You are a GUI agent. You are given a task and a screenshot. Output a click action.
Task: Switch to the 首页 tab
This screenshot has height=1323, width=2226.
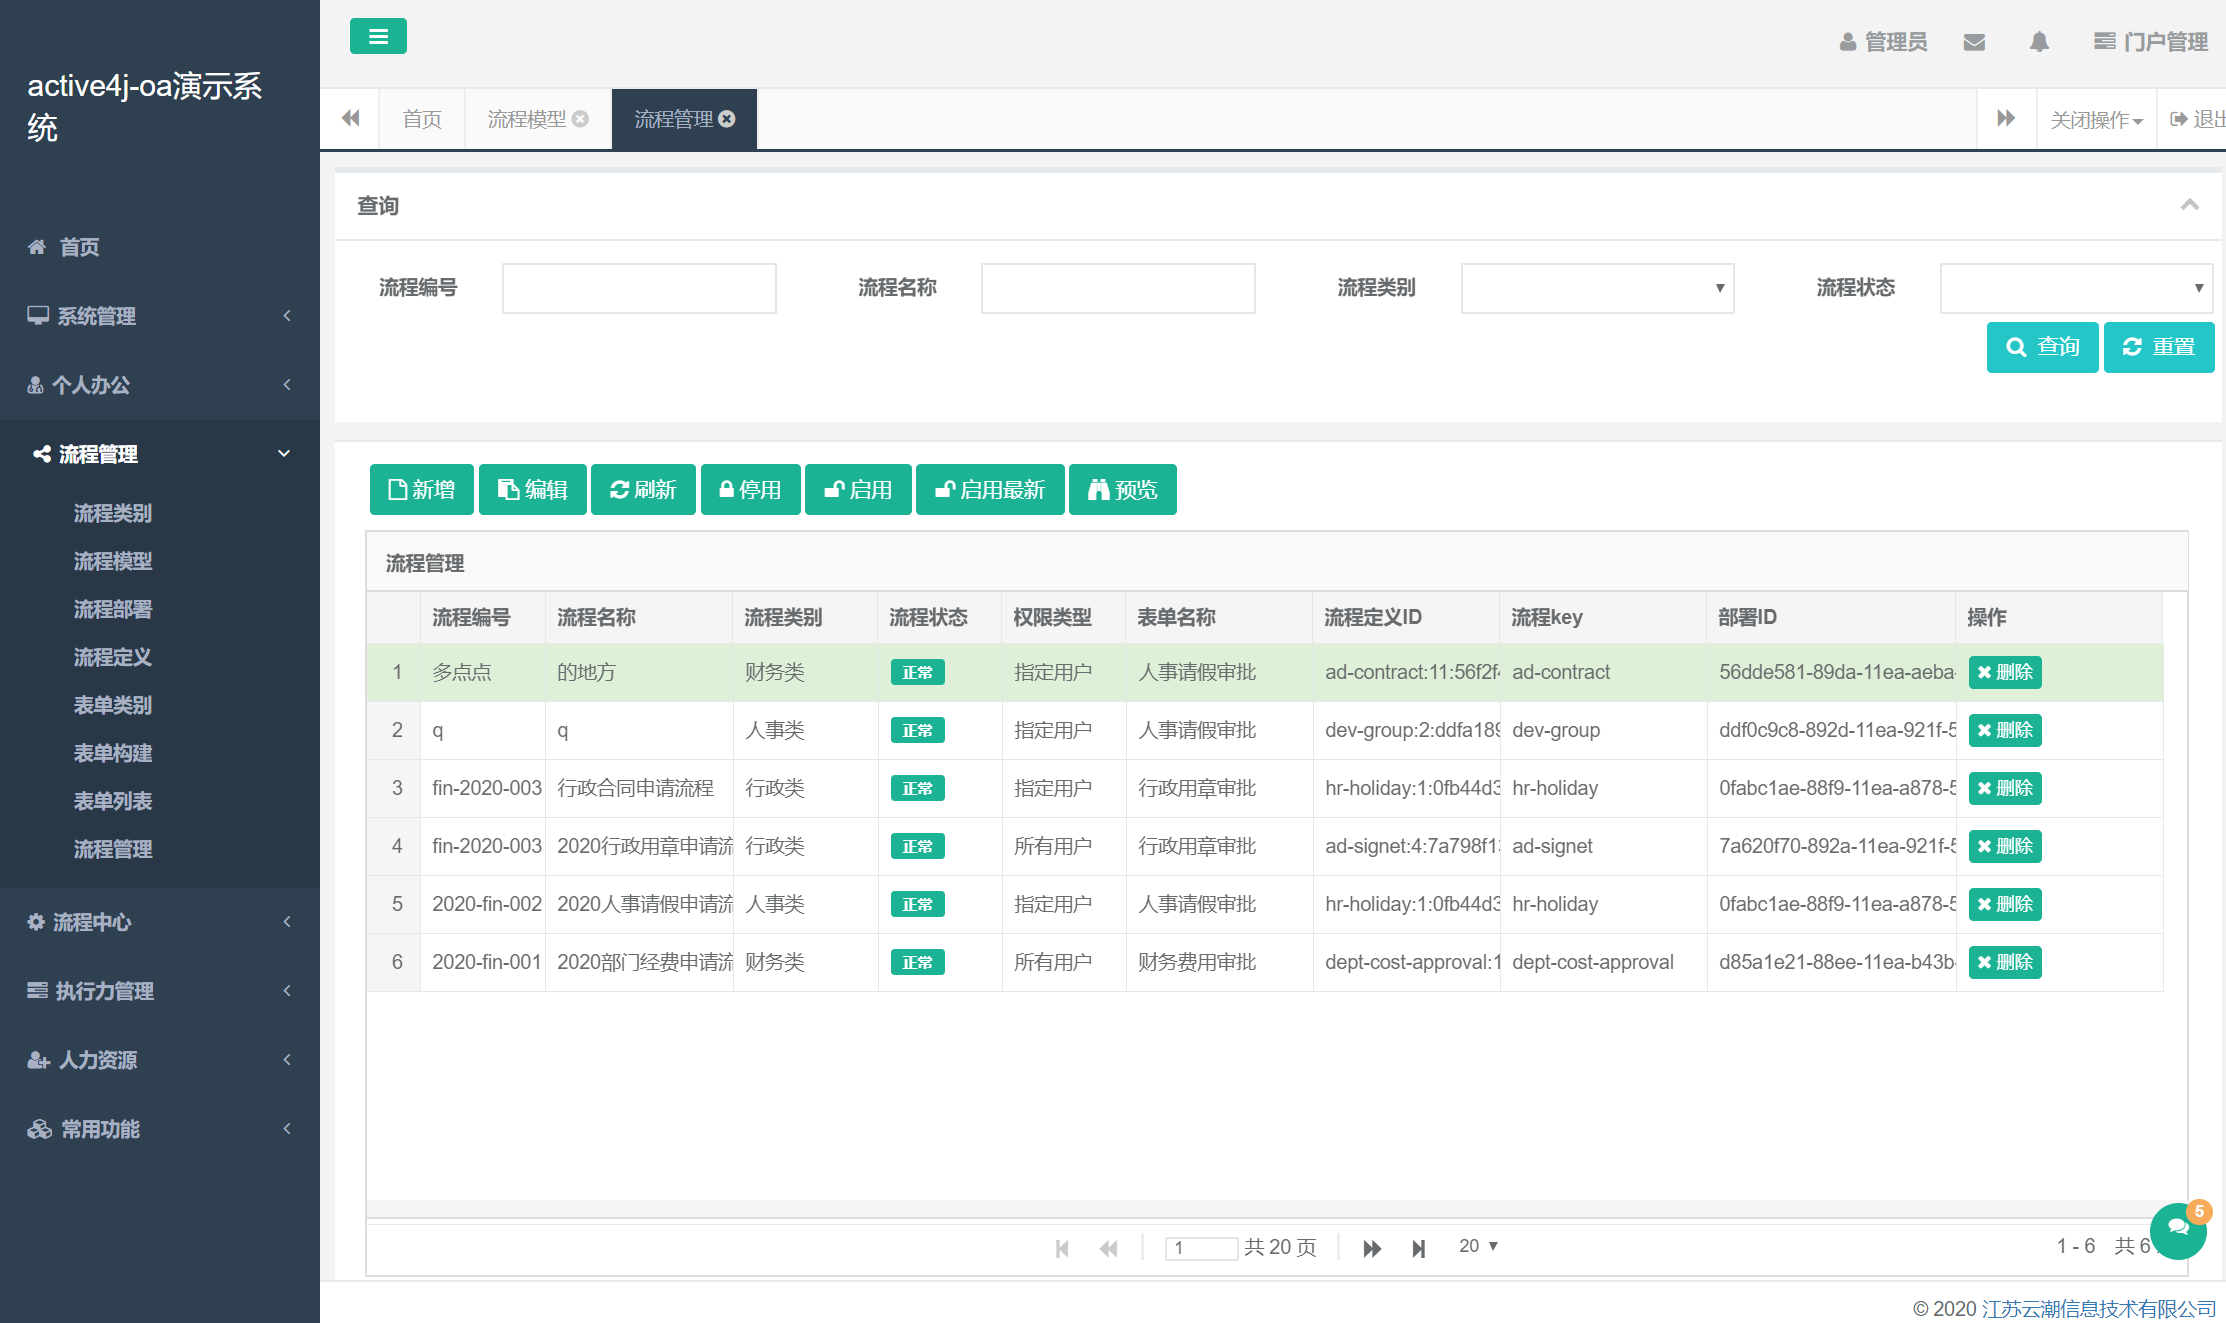click(420, 118)
